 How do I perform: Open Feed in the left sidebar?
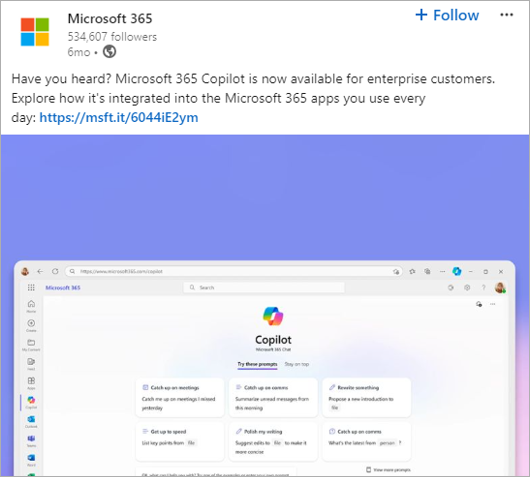point(31,364)
